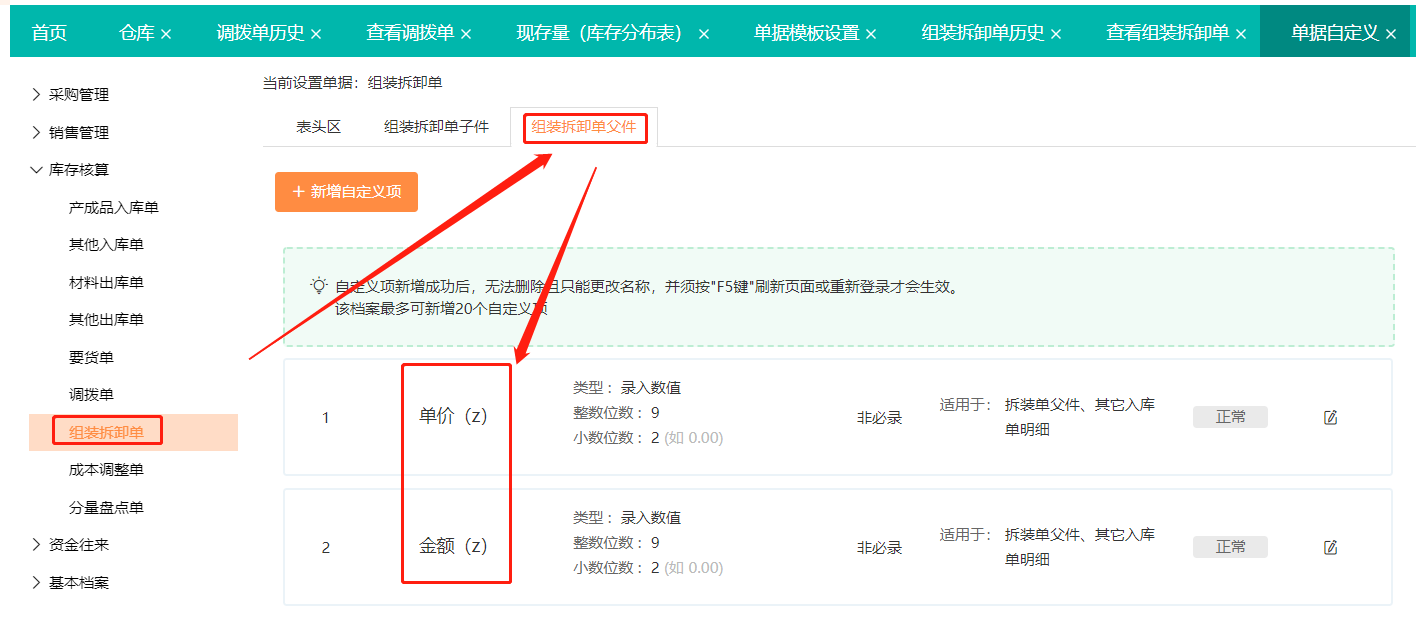This screenshot has width=1416, height=635.
Task: Click edit icon for 金额(z) row
Action: coord(1330,547)
